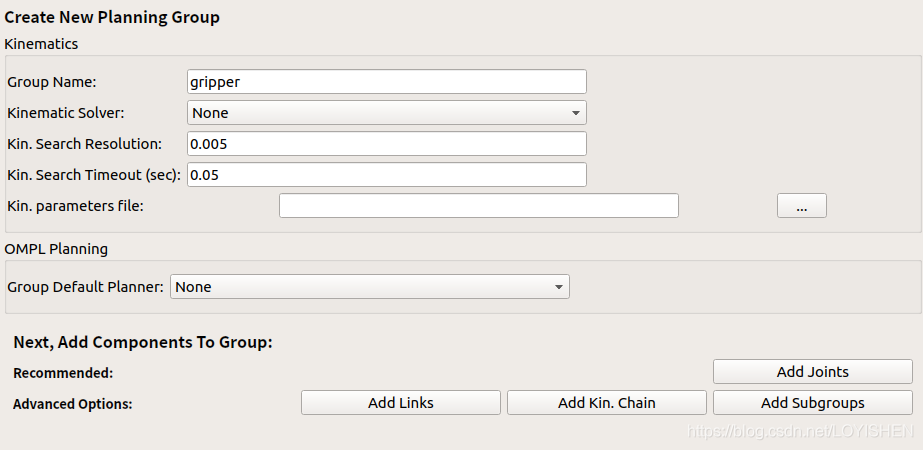Click the 'Kinematic Solver:' label
The image size is (923, 450).
66,113
